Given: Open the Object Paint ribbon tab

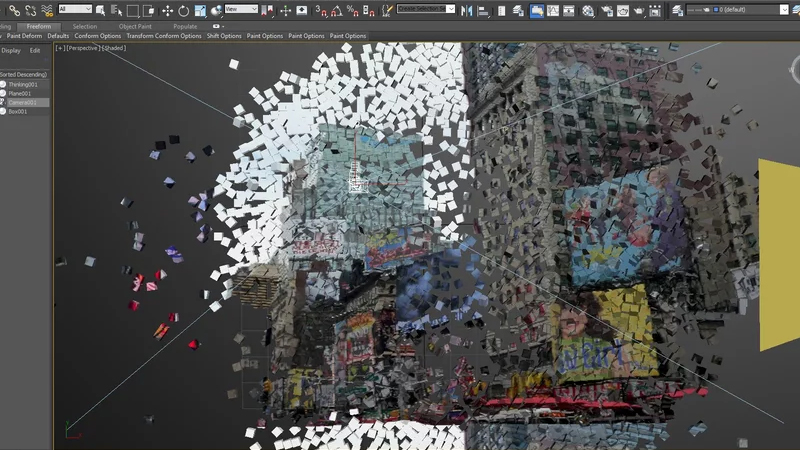Looking at the screenshot, I should click(x=135, y=26).
